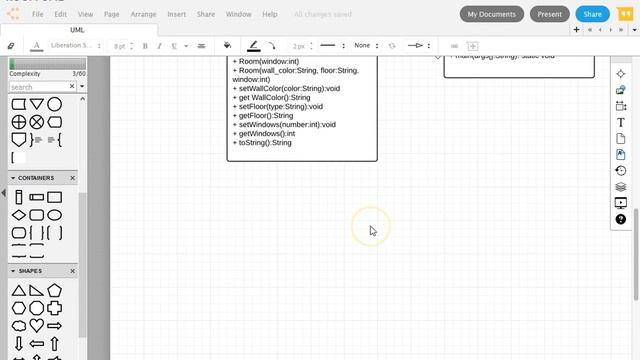Open the text T panel icon
The width and height of the screenshot is (640, 360).
[x=620, y=122]
